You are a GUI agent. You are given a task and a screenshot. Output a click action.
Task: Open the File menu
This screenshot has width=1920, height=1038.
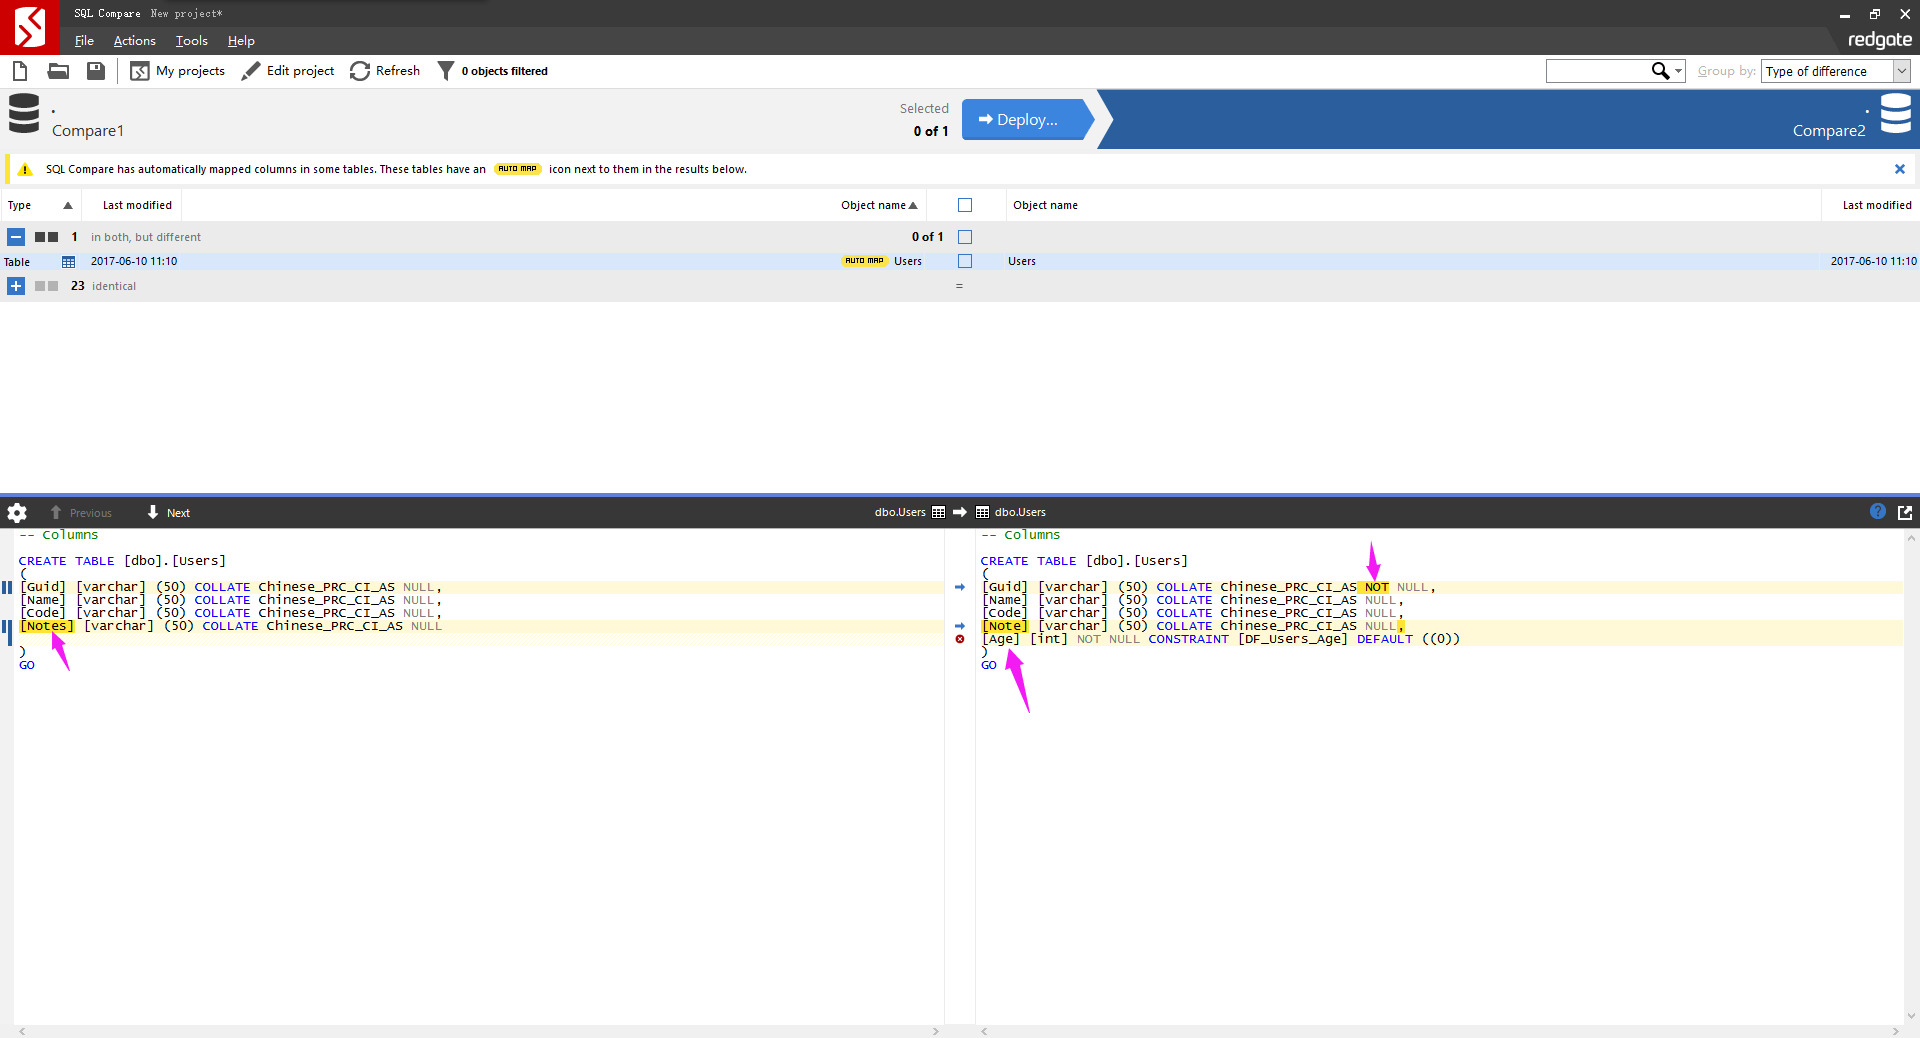[x=84, y=41]
